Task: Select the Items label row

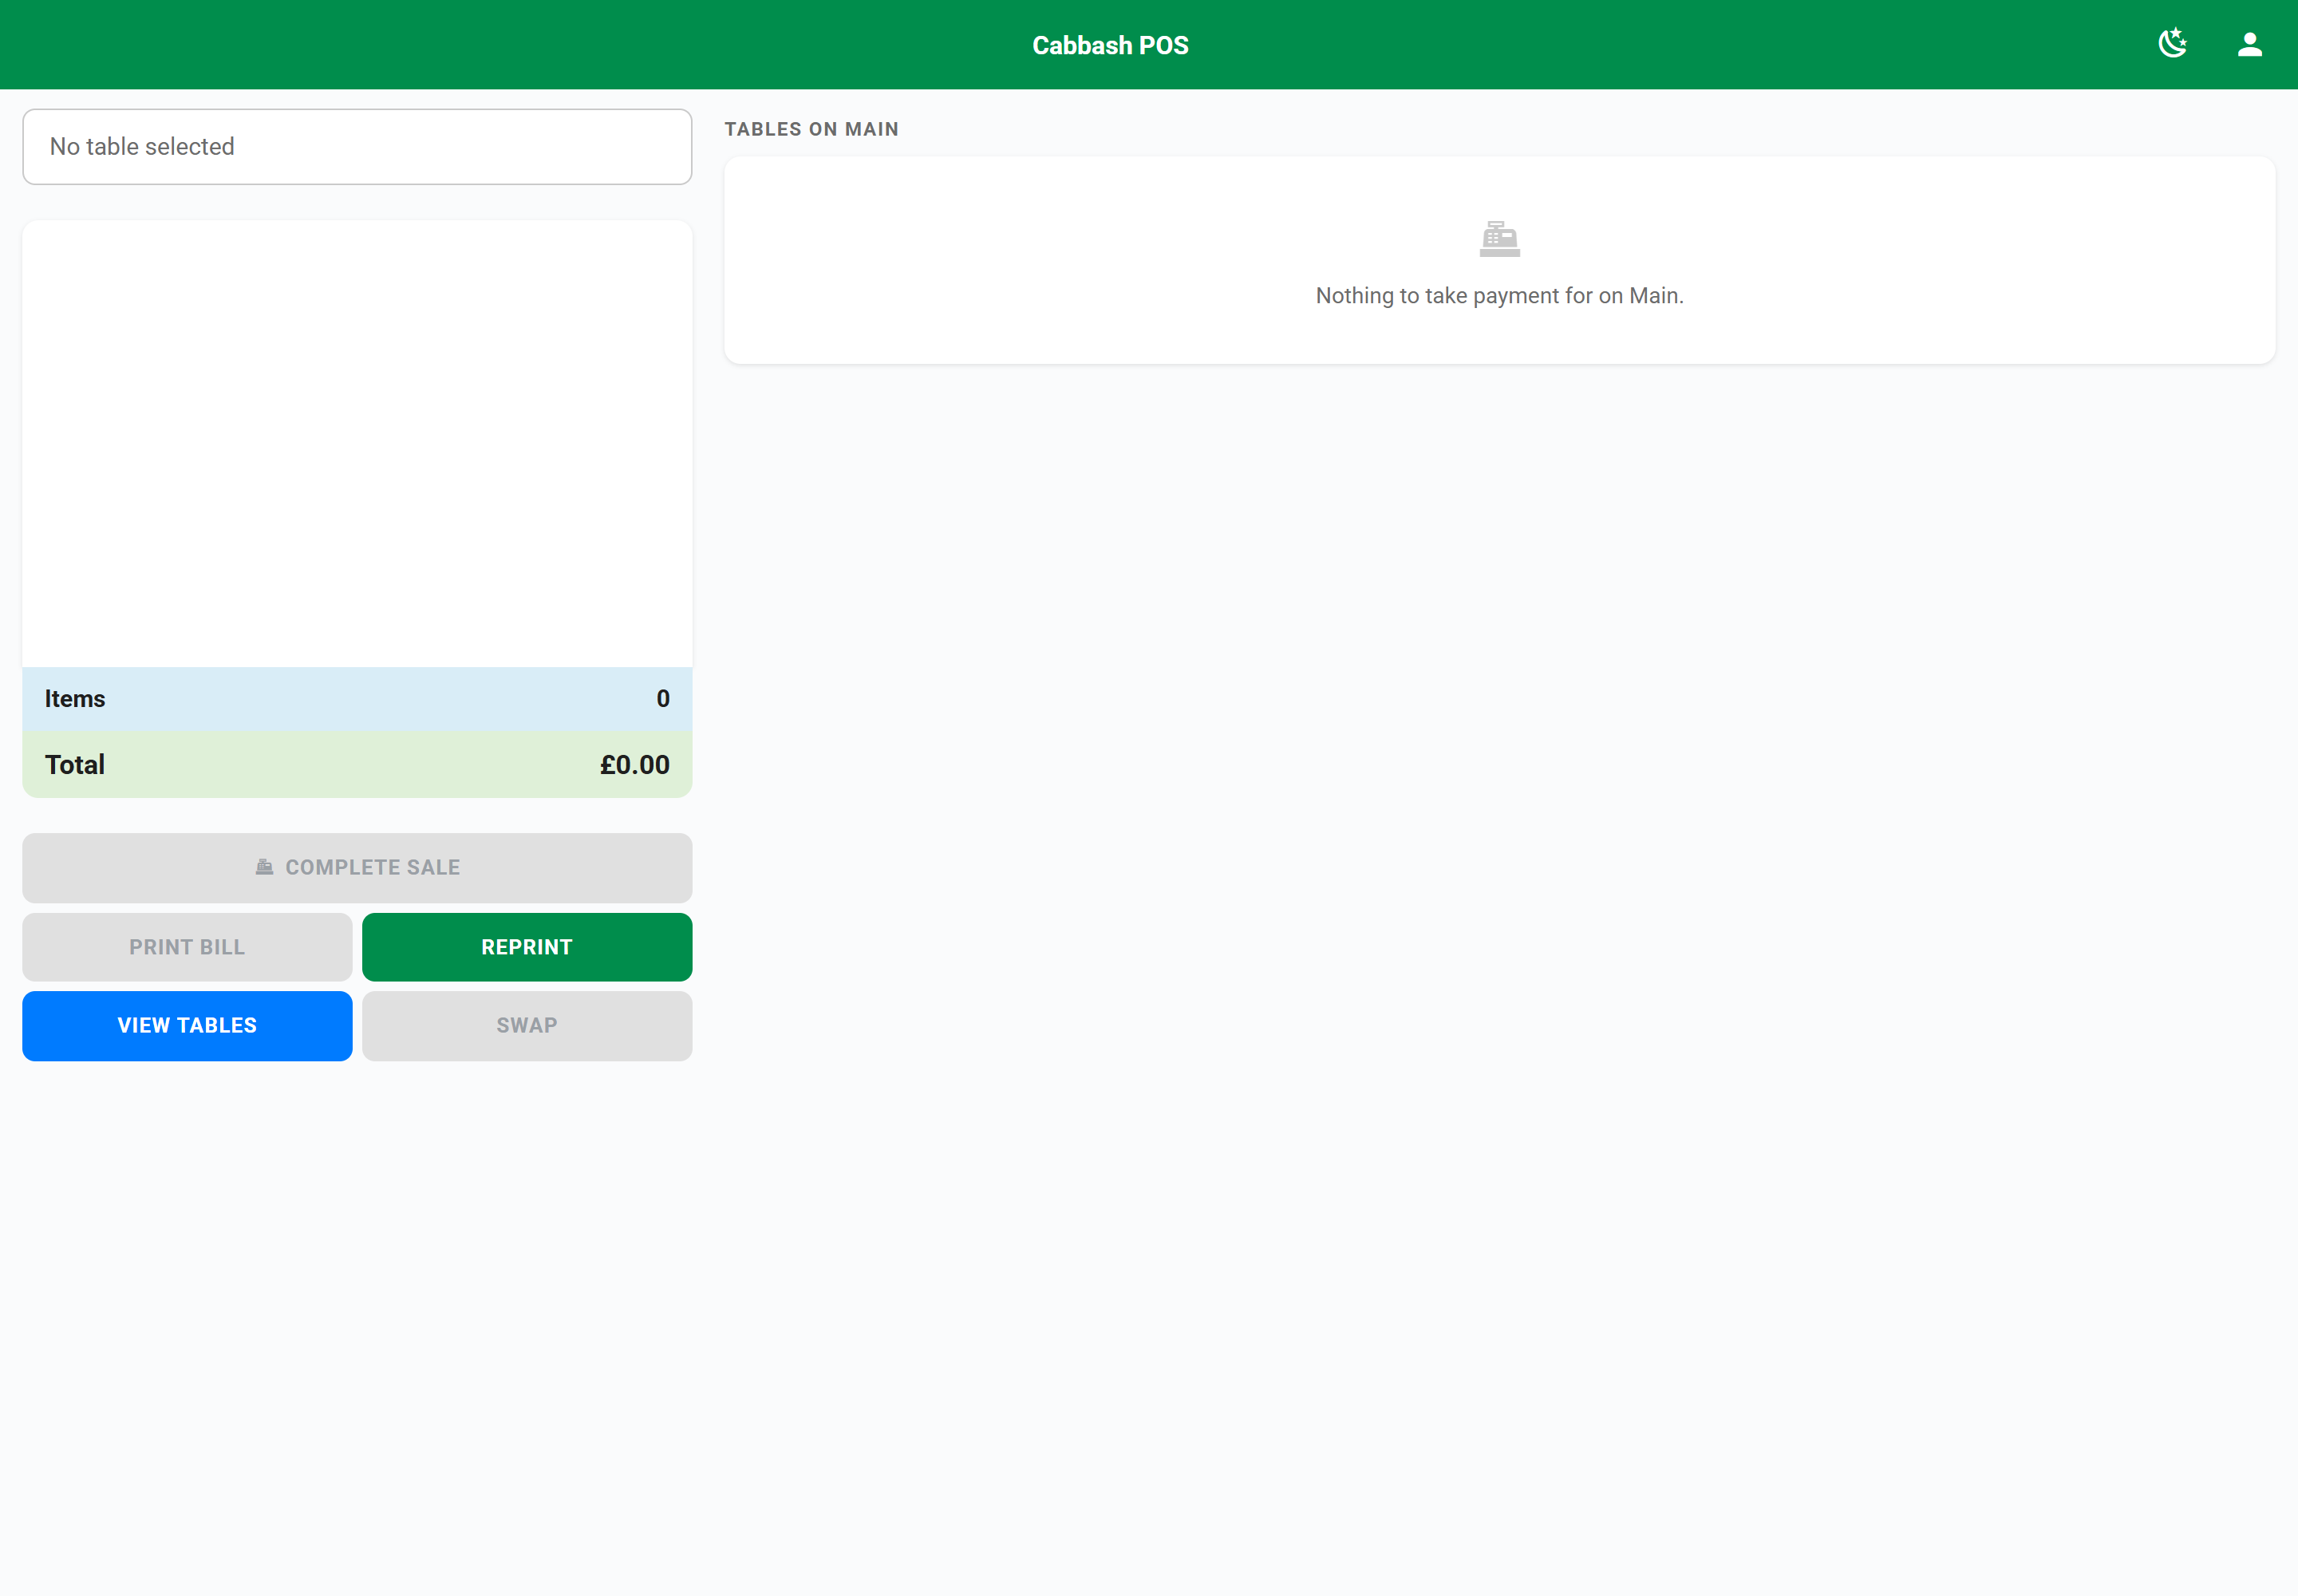Action: (357, 699)
